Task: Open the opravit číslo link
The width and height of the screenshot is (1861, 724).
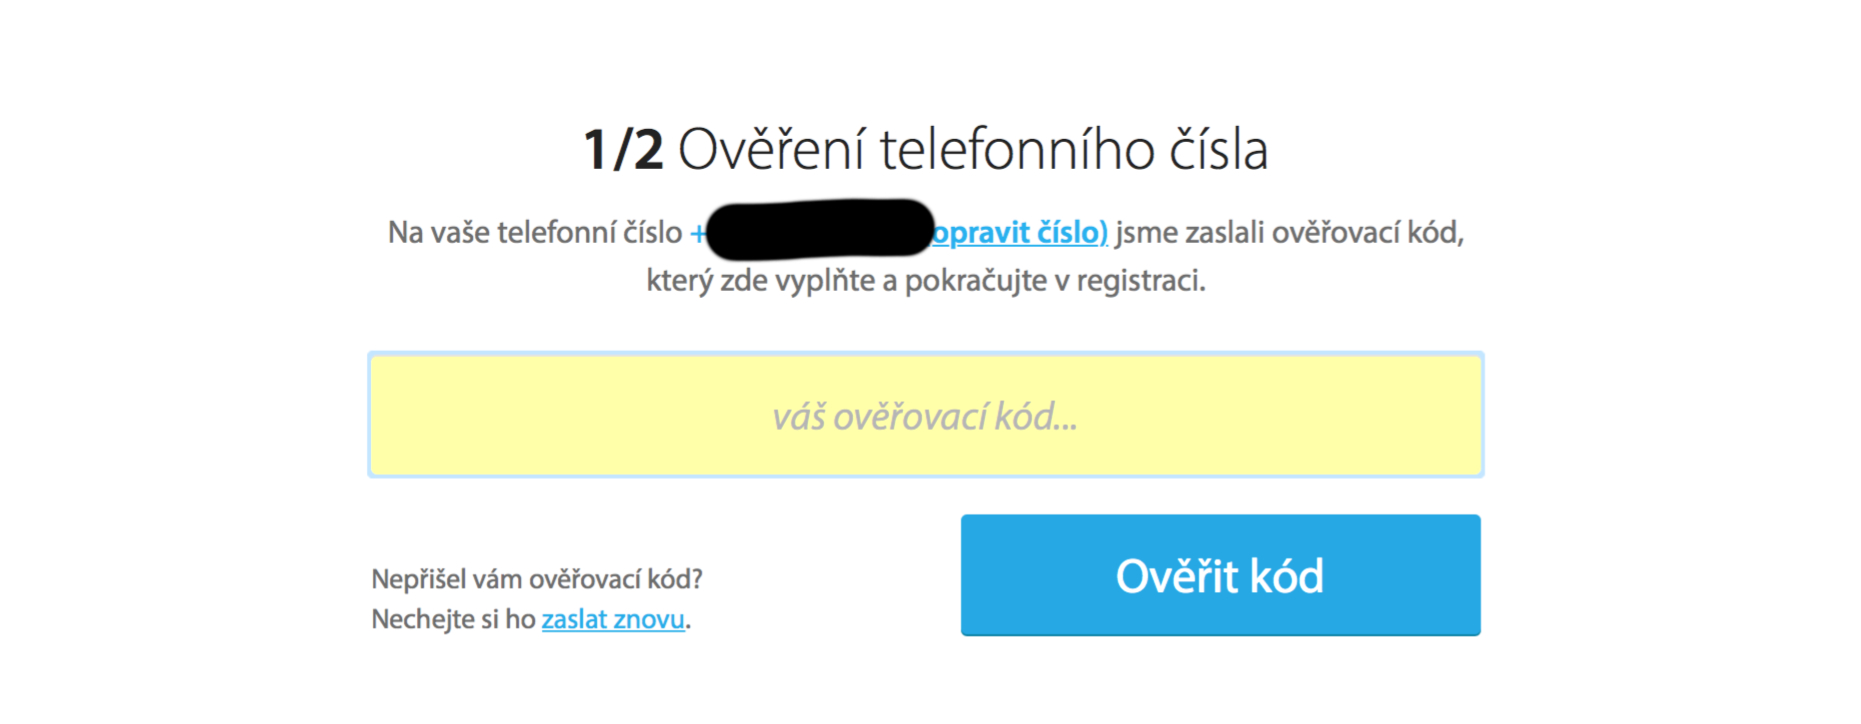Action: tap(1020, 233)
